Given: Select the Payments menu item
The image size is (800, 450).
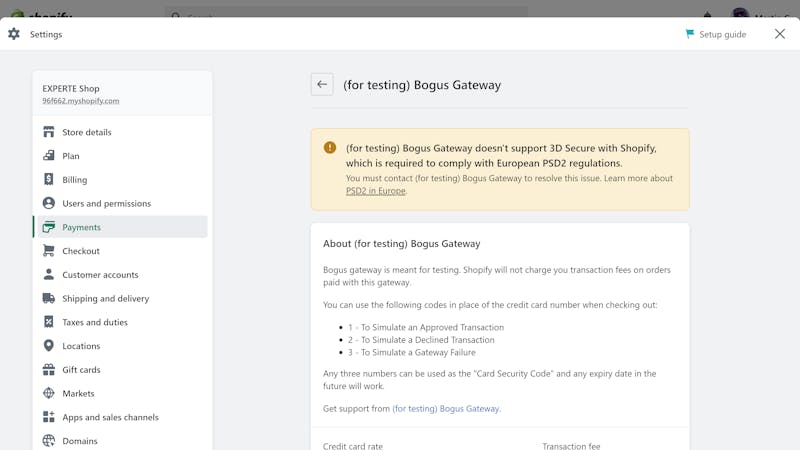Looking at the screenshot, I should 122,227.
